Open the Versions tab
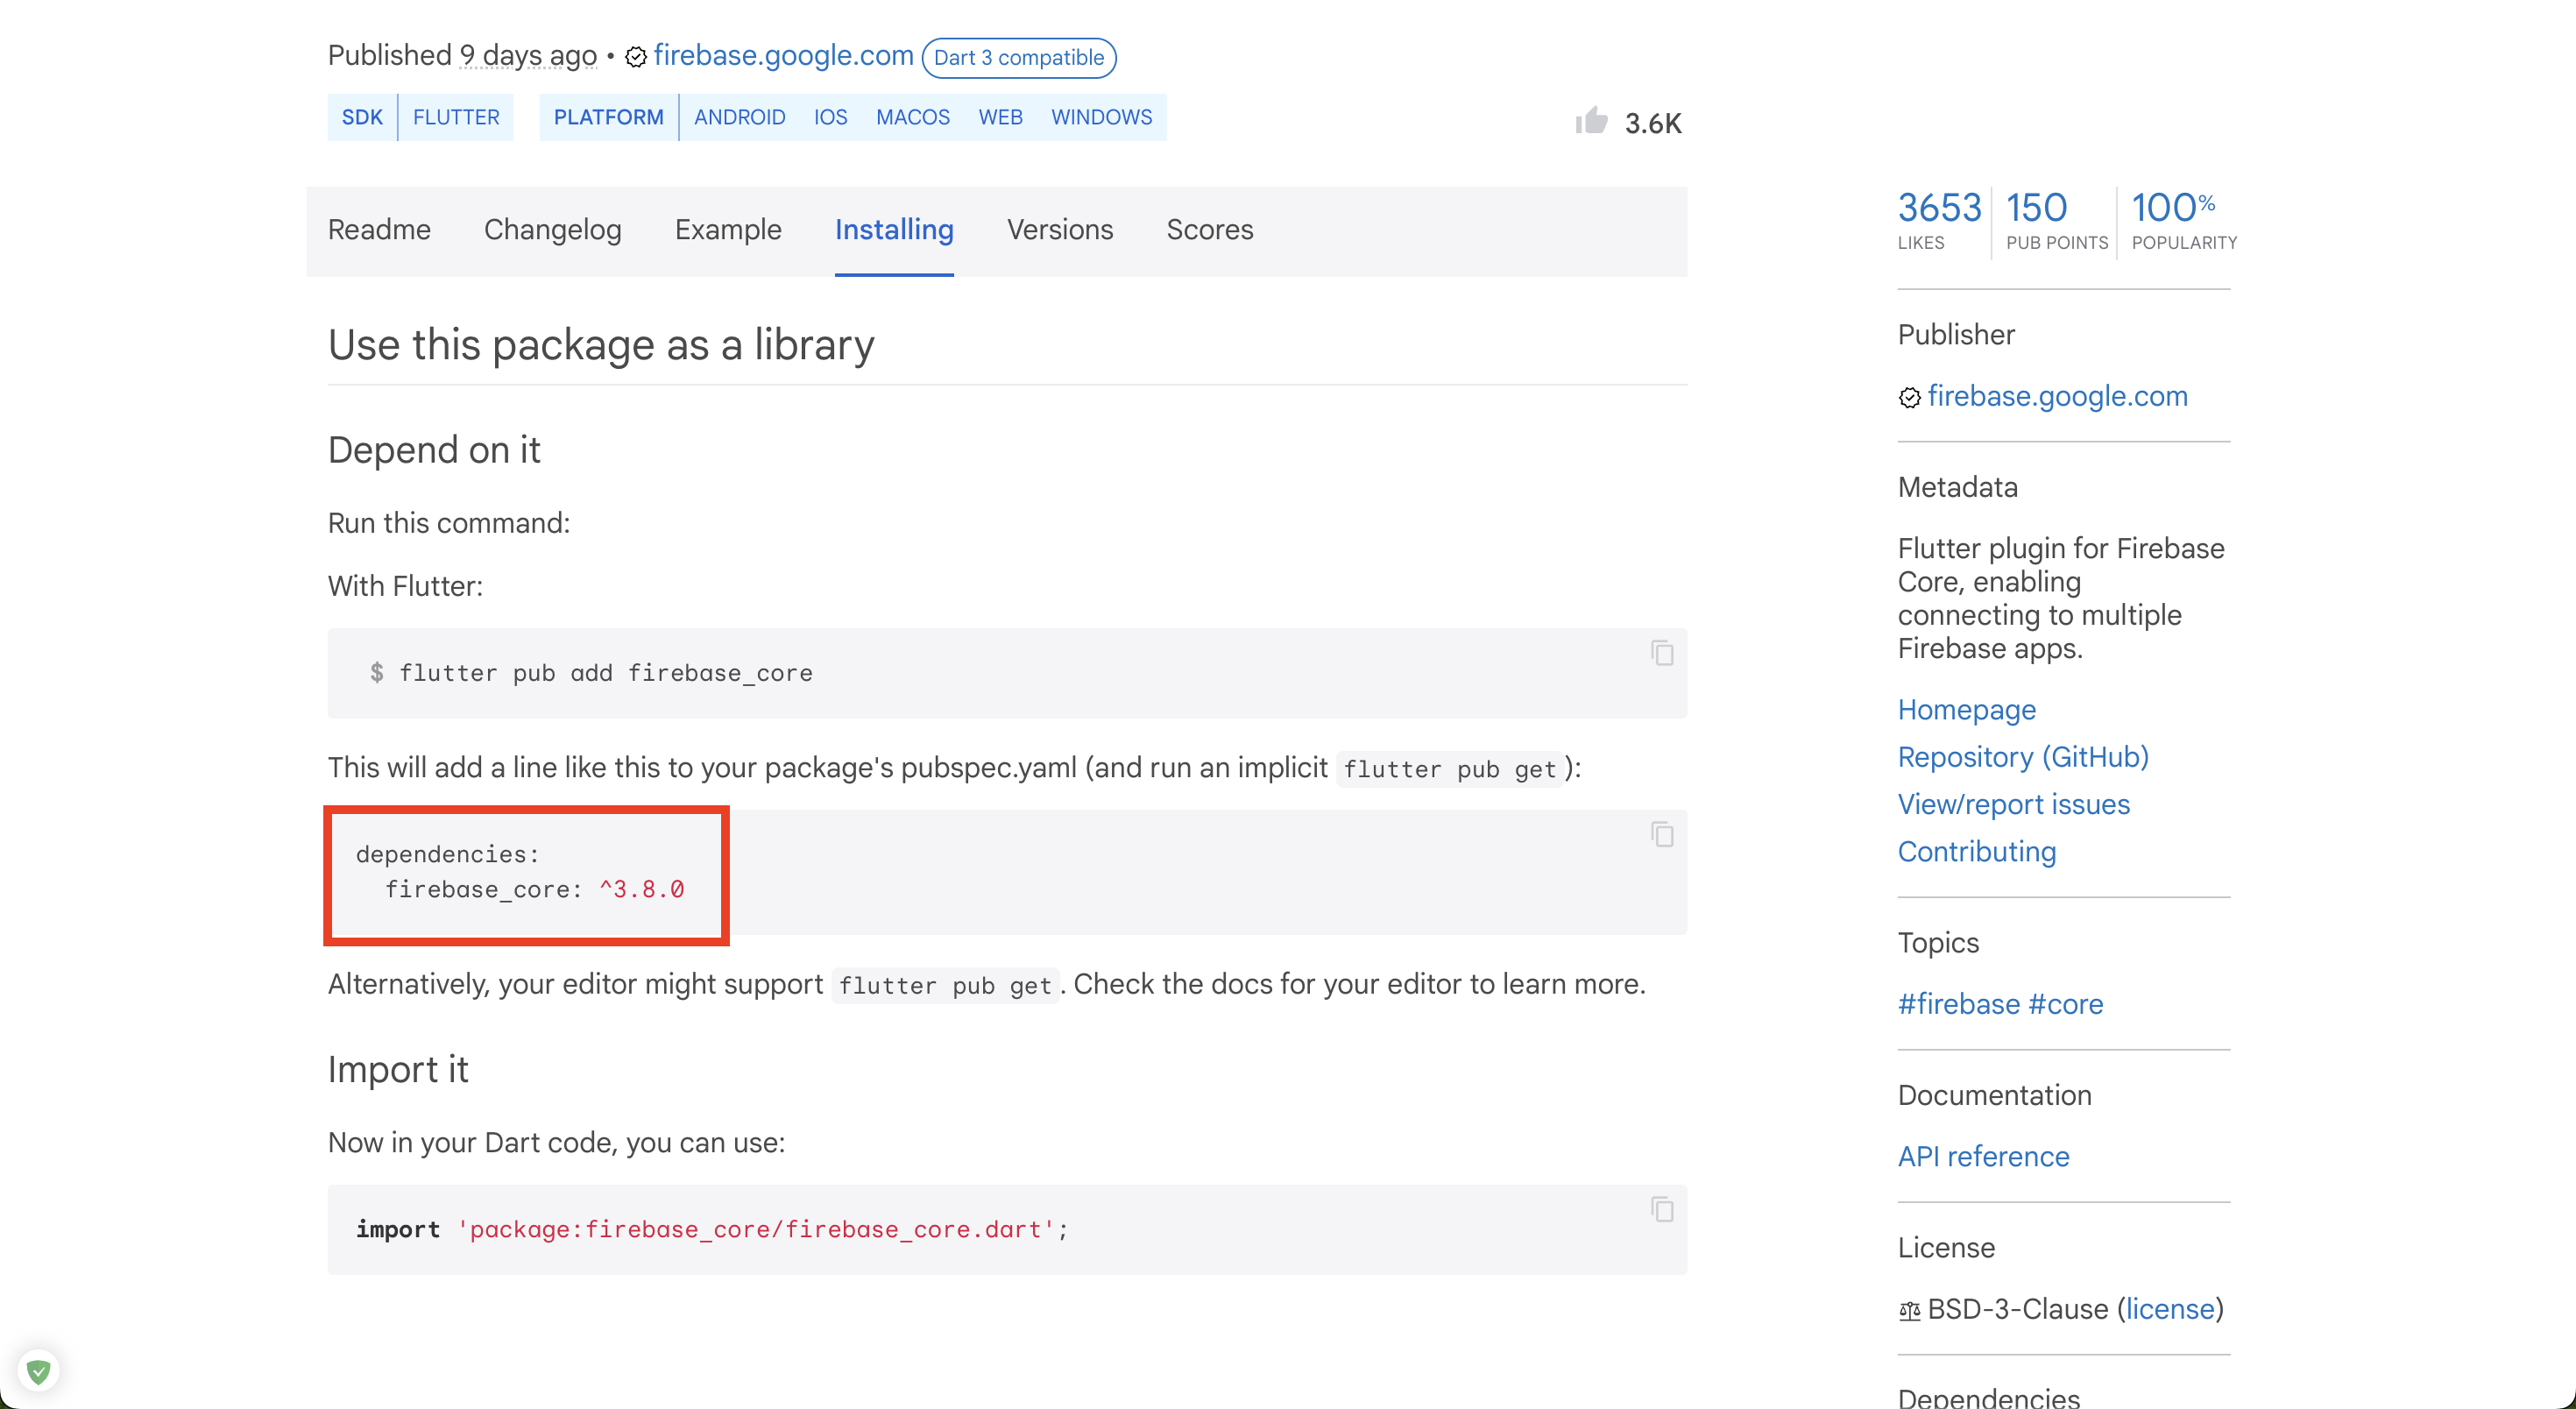 [1059, 230]
